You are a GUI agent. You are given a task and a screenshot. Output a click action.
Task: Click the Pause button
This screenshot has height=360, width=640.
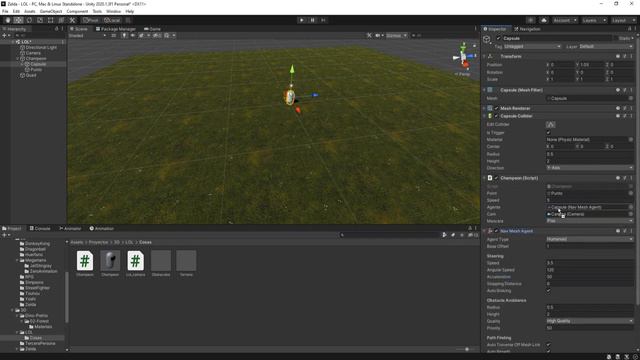pyautogui.click(x=312, y=20)
